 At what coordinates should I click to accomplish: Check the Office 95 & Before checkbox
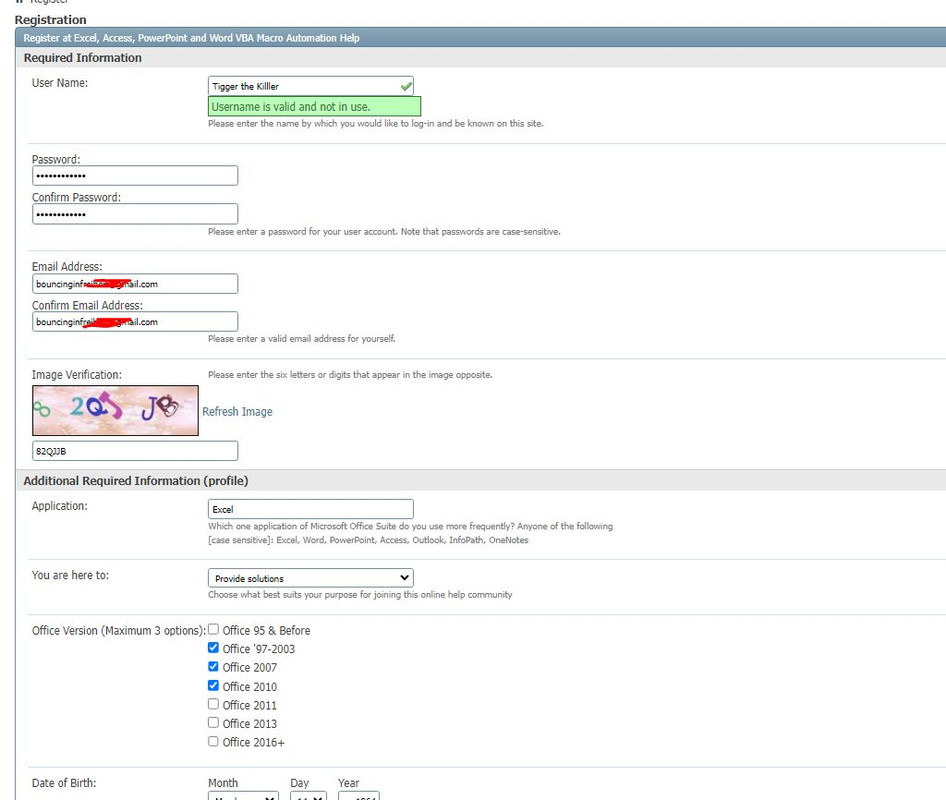[x=213, y=629]
